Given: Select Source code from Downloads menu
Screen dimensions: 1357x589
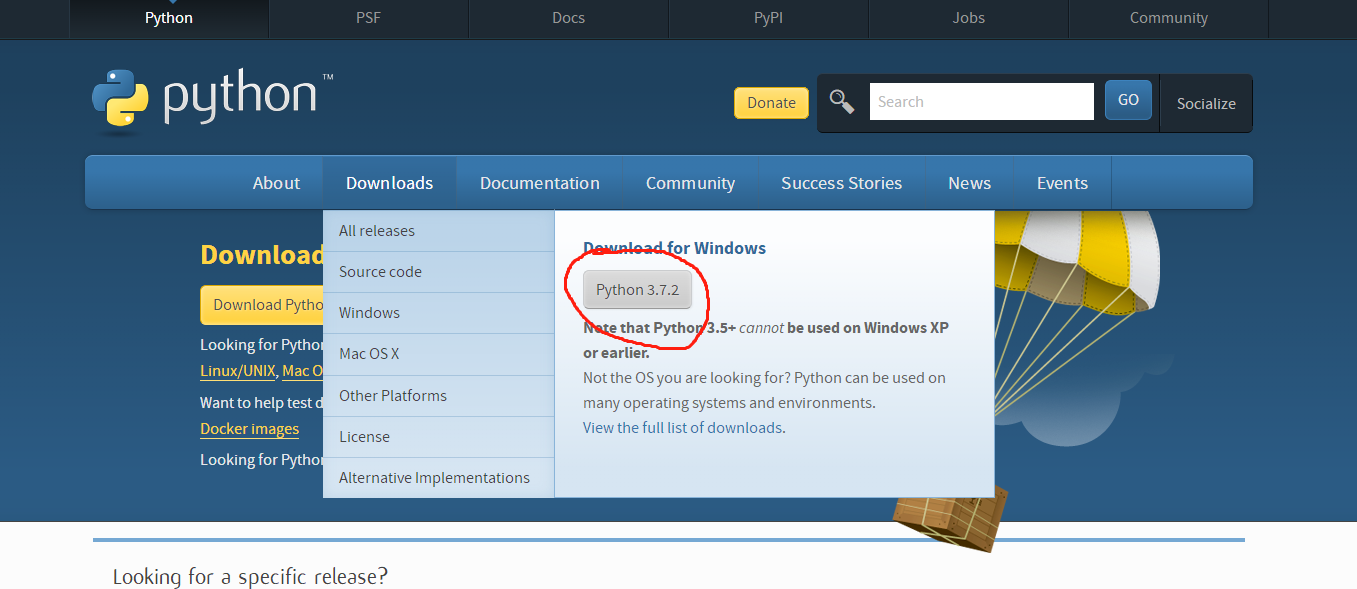Looking at the screenshot, I should pyautogui.click(x=438, y=272).
